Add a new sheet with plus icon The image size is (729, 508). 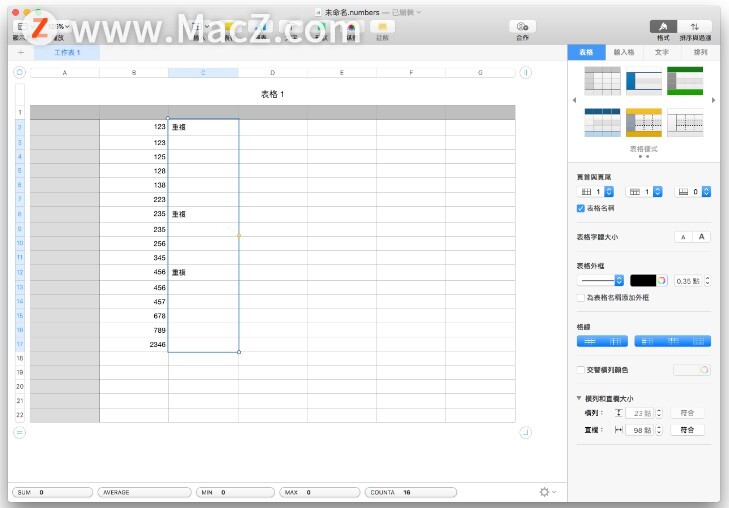click(20, 53)
